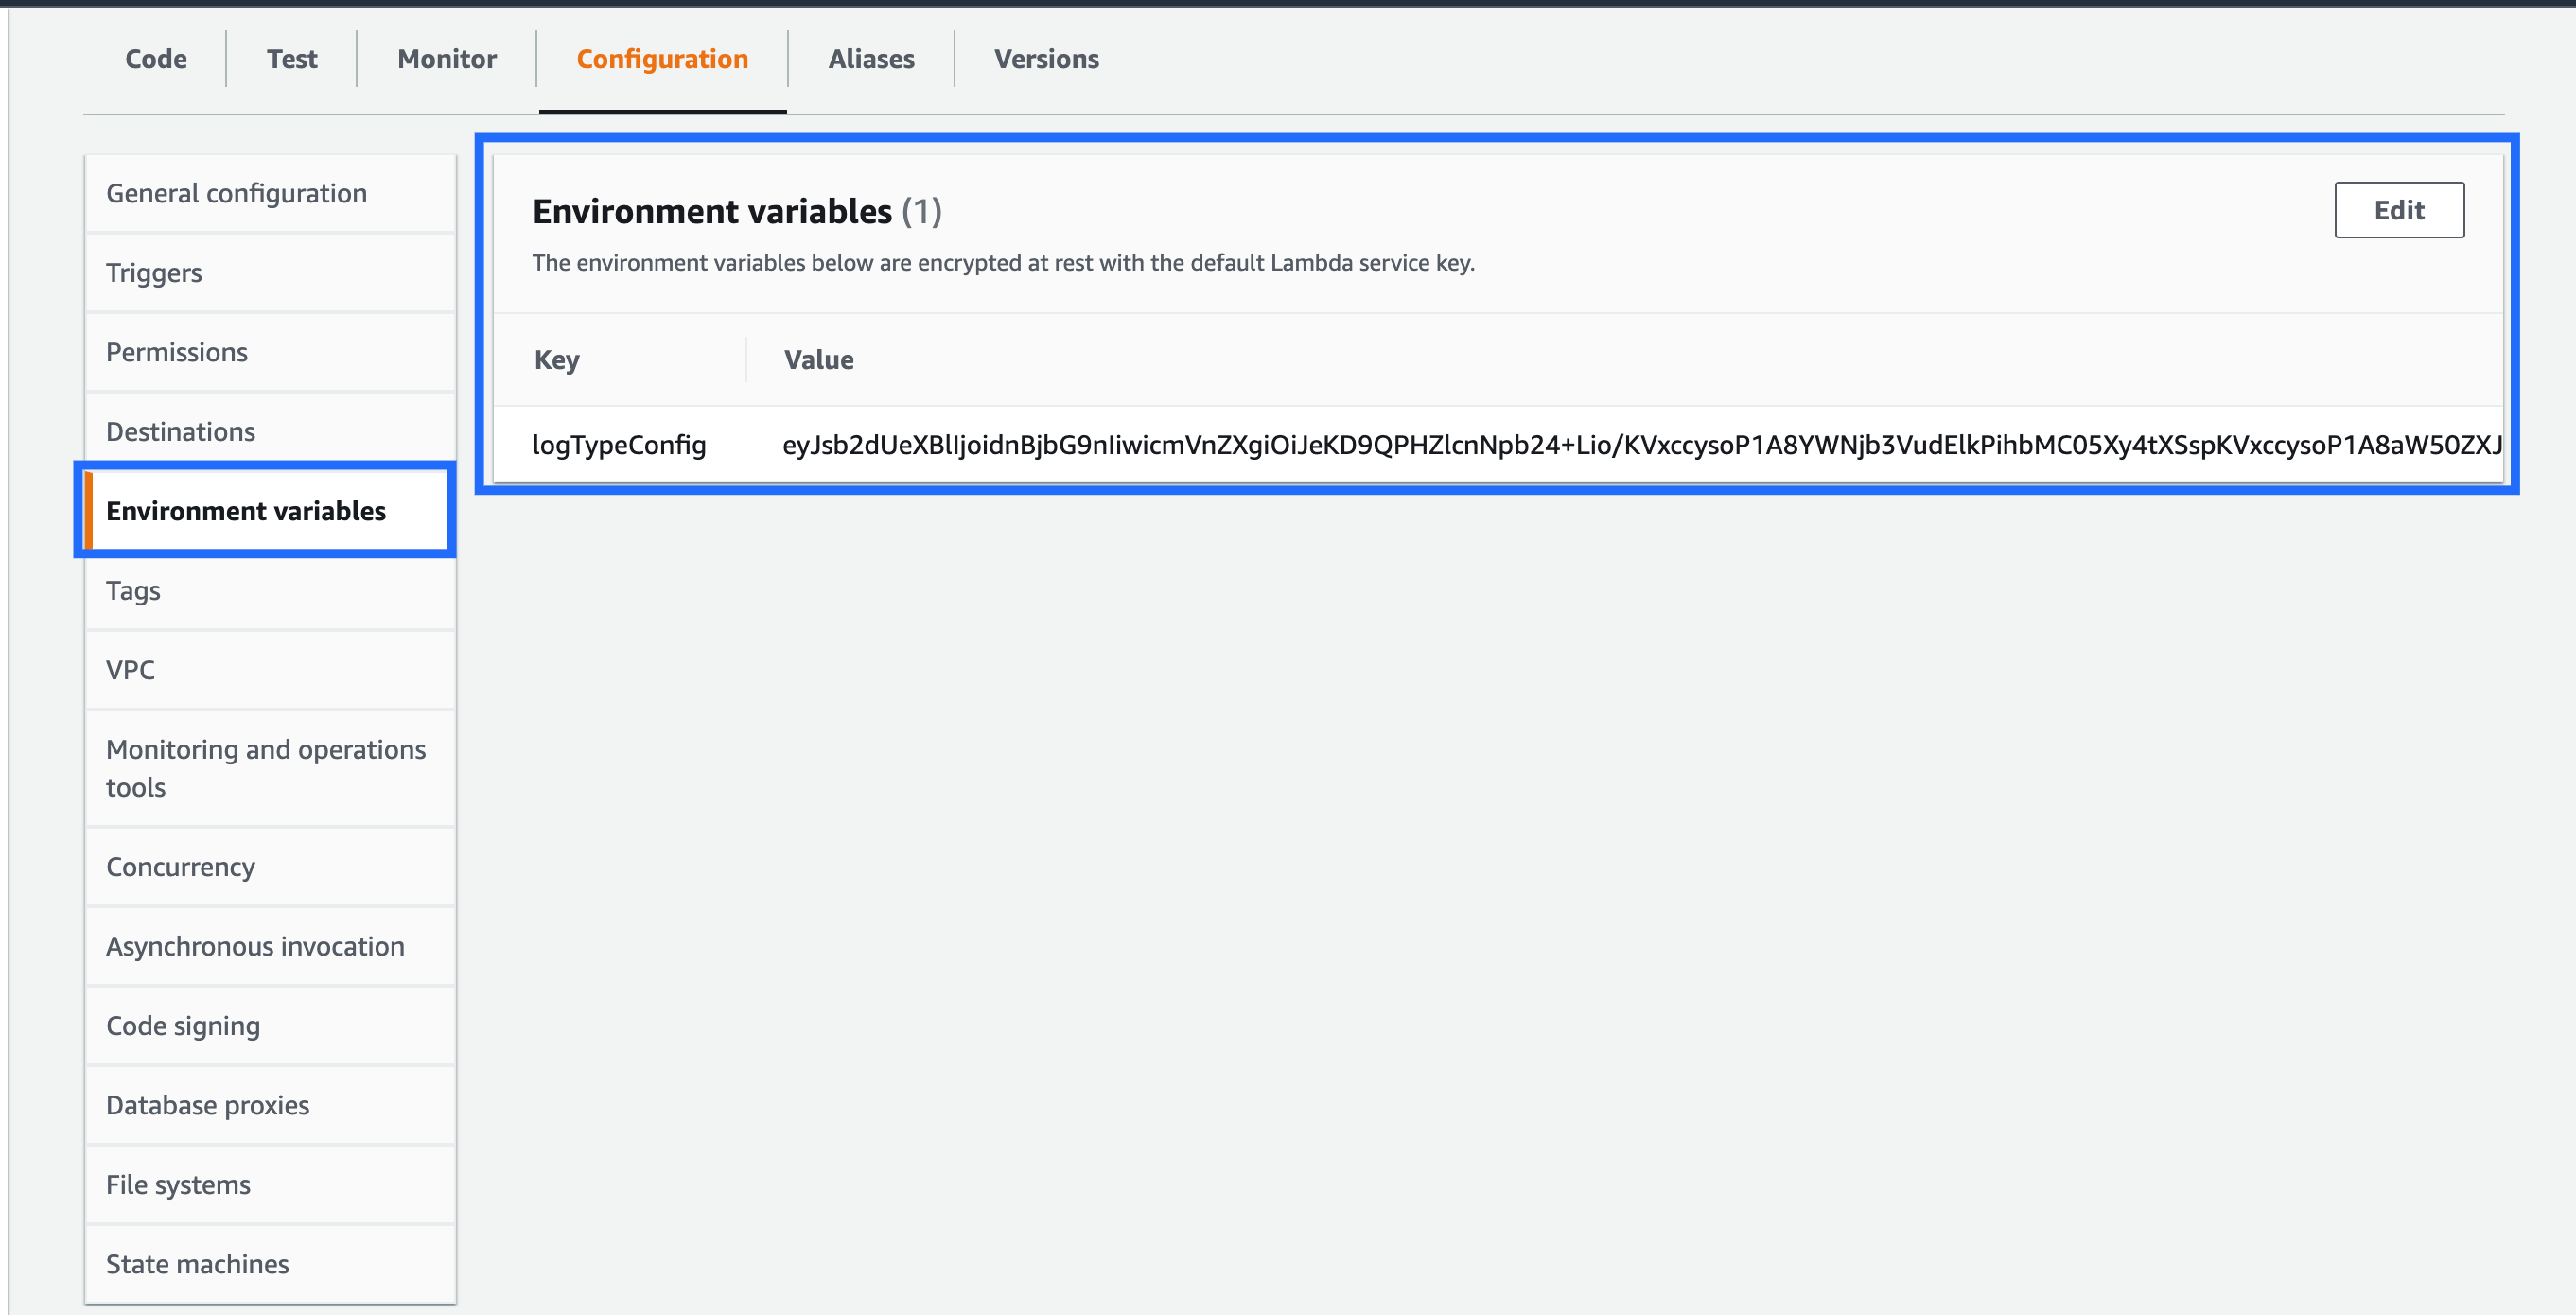This screenshot has width=2576, height=1315.
Task: Open the Code signing section
Action: 183,1026
